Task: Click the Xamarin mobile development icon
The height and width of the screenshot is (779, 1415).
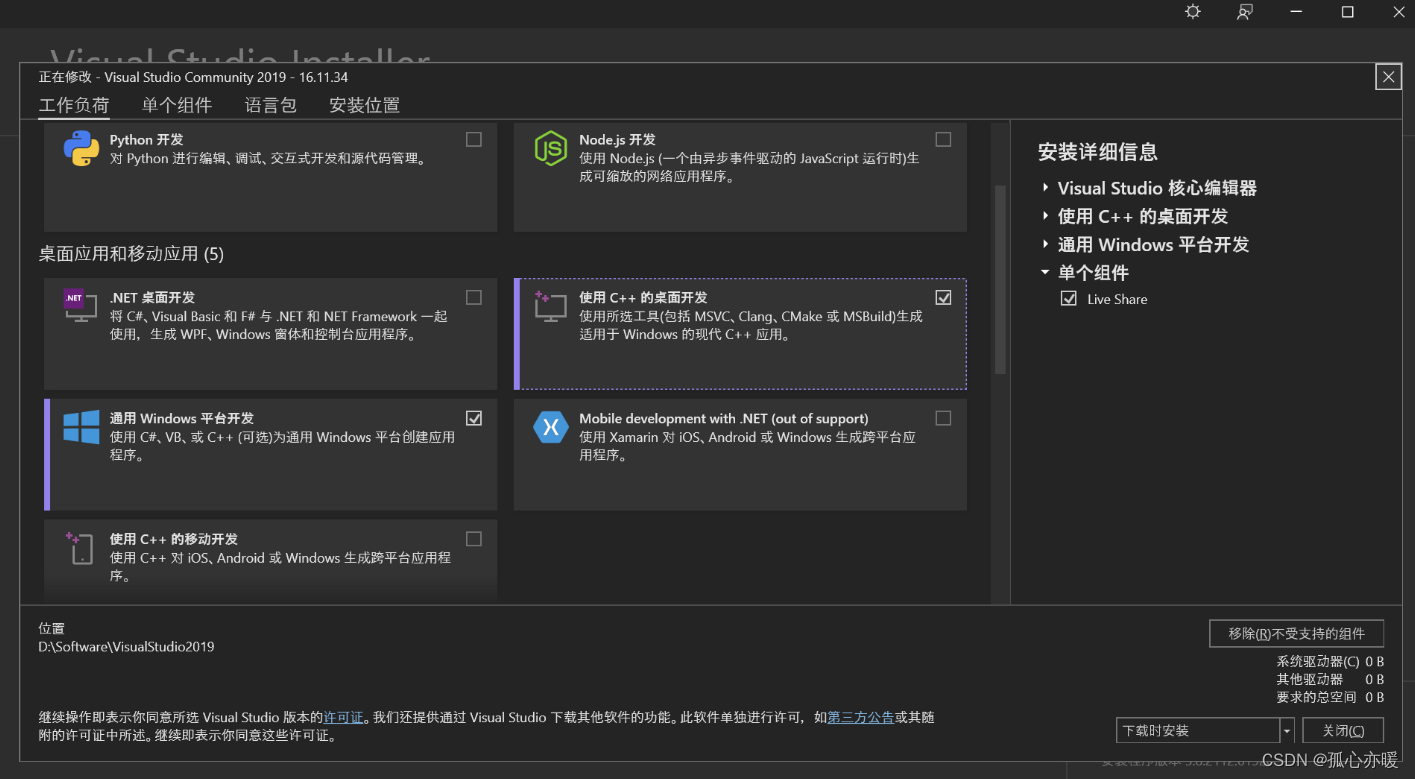Action: pos(550,427)
